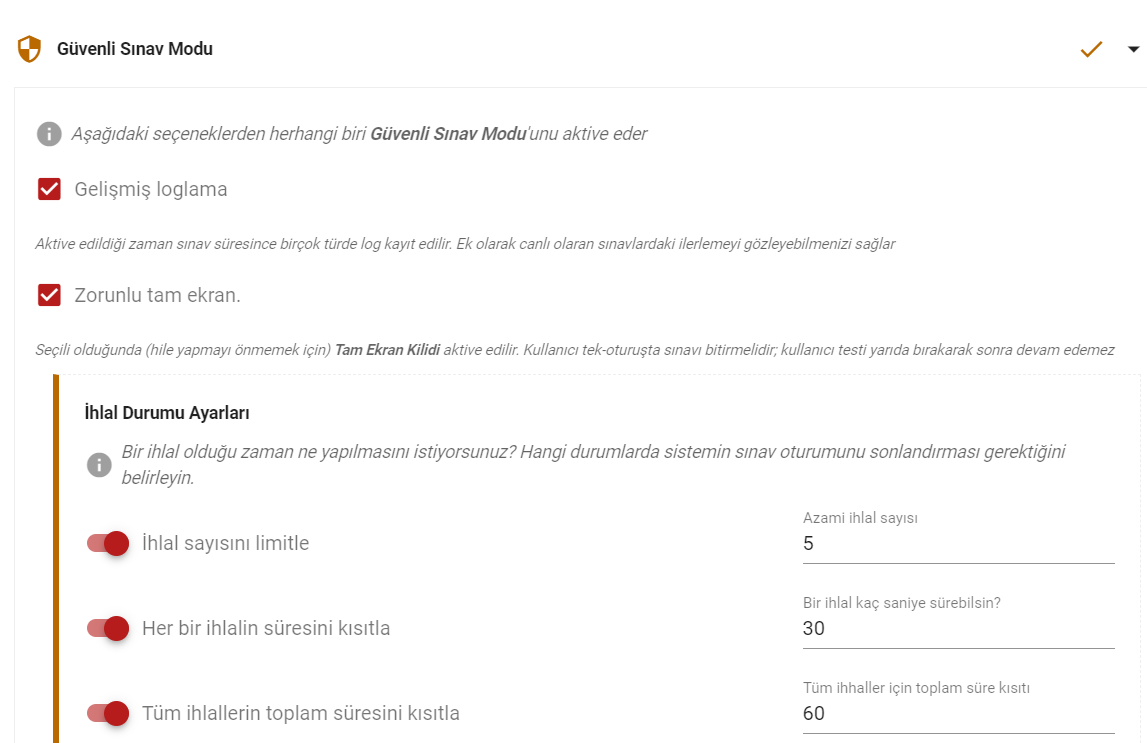1147x743 pixels.
Task: Disable the İhlal sayısını limitle toggle
Action: (x=108, y=543)
